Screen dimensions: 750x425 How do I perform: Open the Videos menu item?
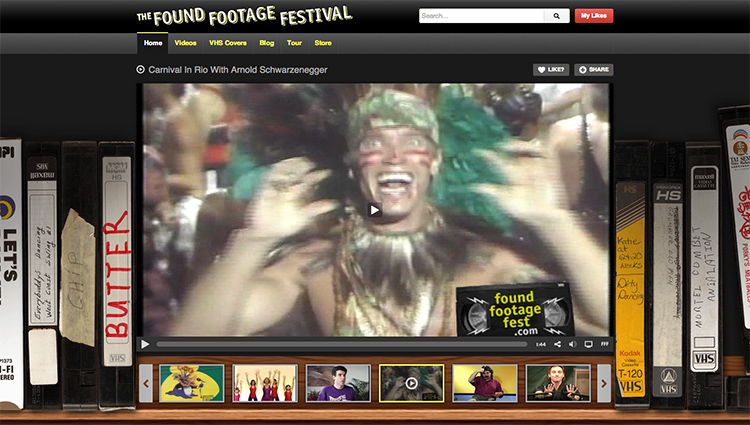(185, 43)
